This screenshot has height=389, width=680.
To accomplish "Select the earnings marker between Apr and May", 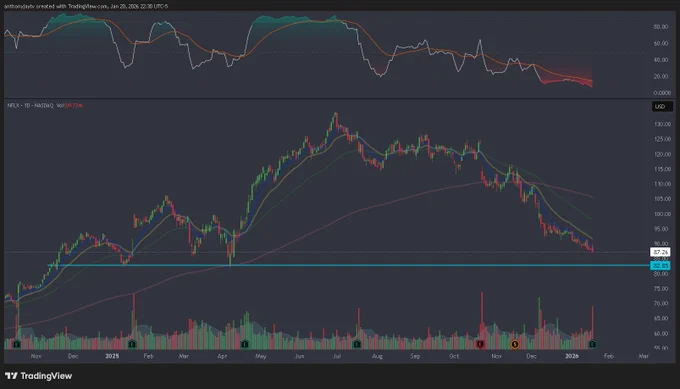I will coord(245,344).
